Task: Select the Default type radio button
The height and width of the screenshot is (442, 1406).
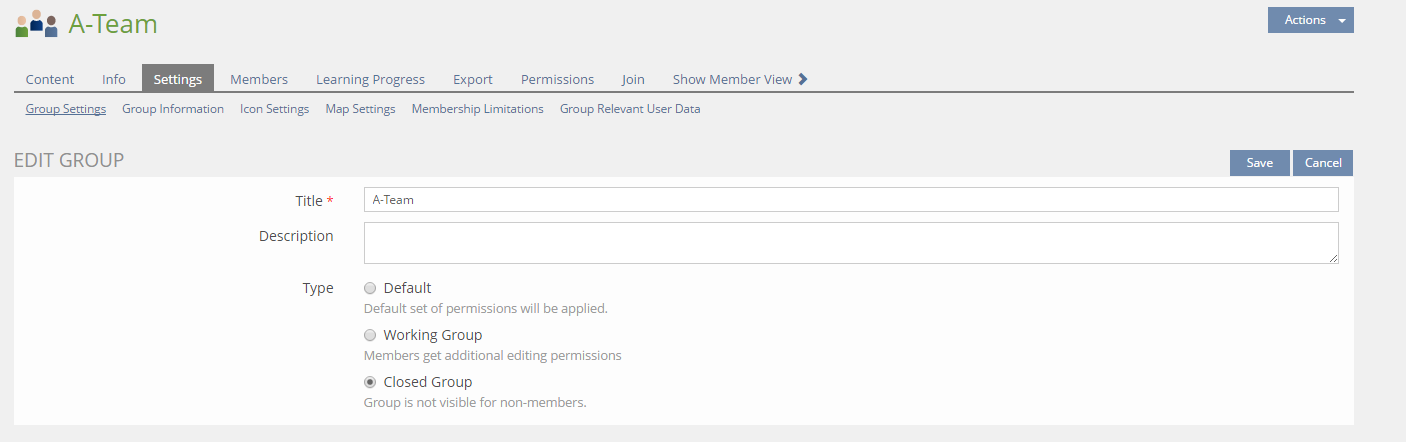Action: point(370,288)
